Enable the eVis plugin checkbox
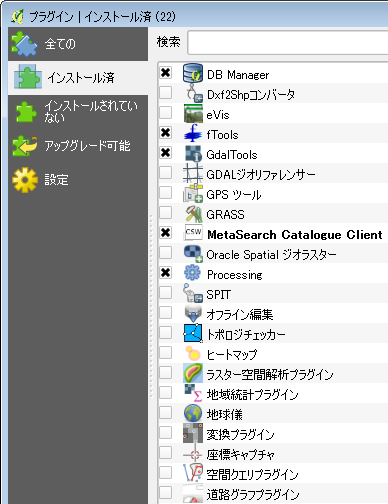The height and width of the screenshot is (504, 388). (165, 113)
